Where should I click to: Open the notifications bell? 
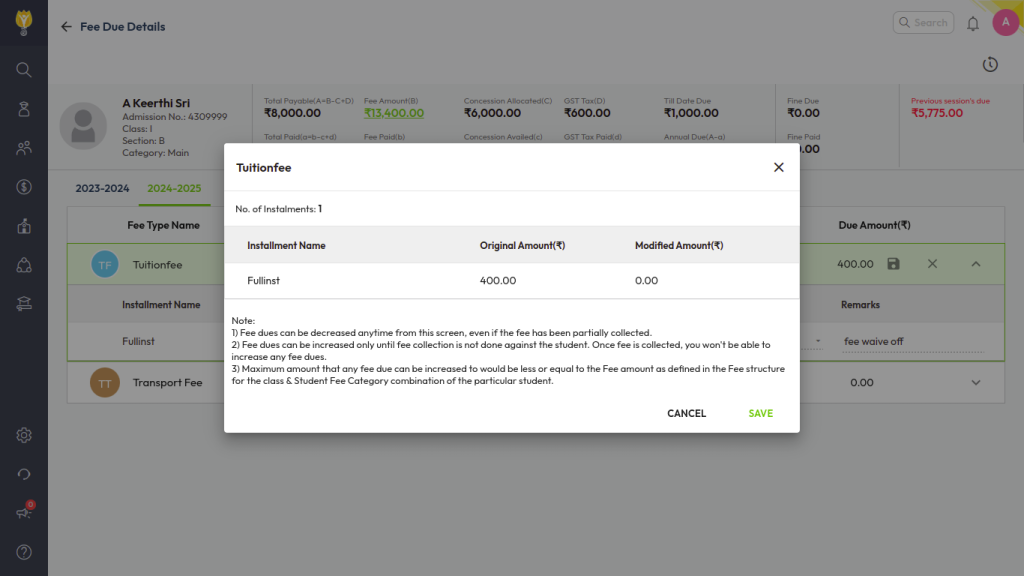pos(973,23)
